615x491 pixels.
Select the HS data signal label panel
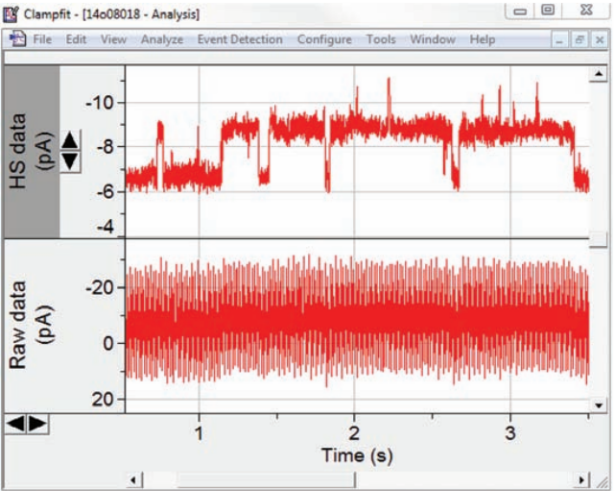(32, 151)
